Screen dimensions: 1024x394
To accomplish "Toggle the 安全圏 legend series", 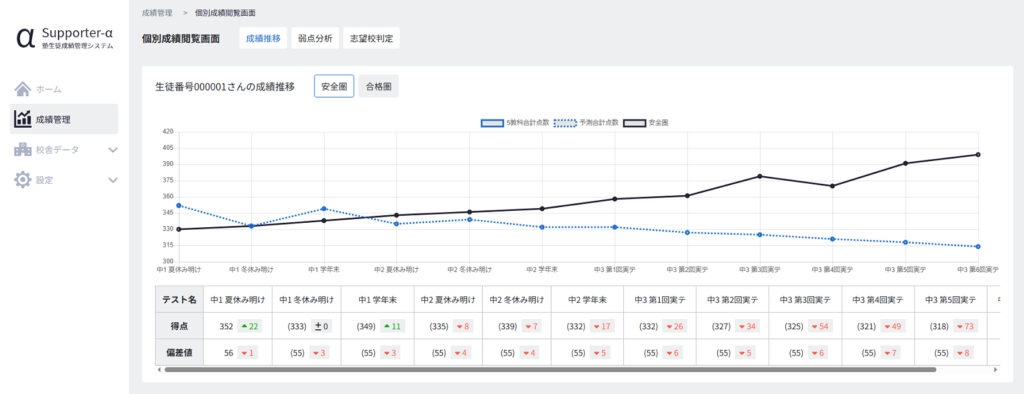I will [645, 122].
